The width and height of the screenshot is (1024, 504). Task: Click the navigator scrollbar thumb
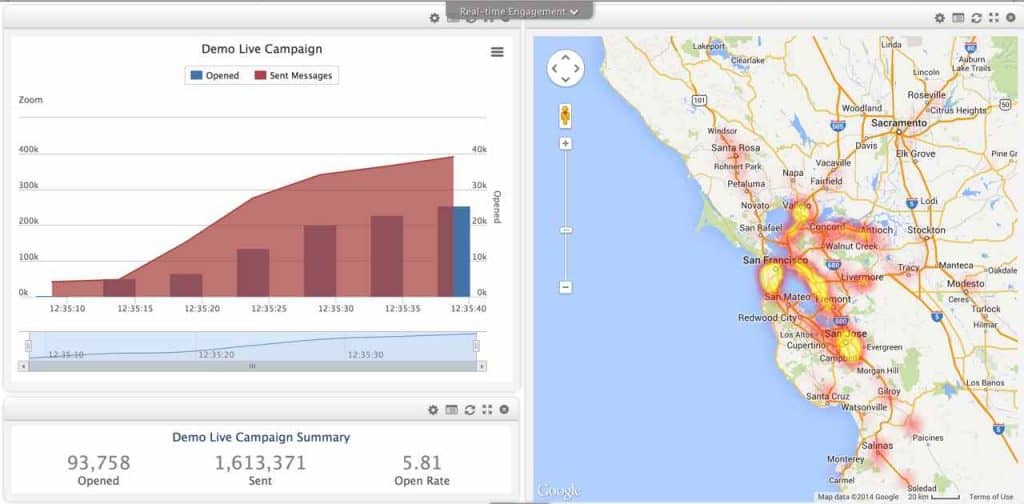tap(252, 366)
